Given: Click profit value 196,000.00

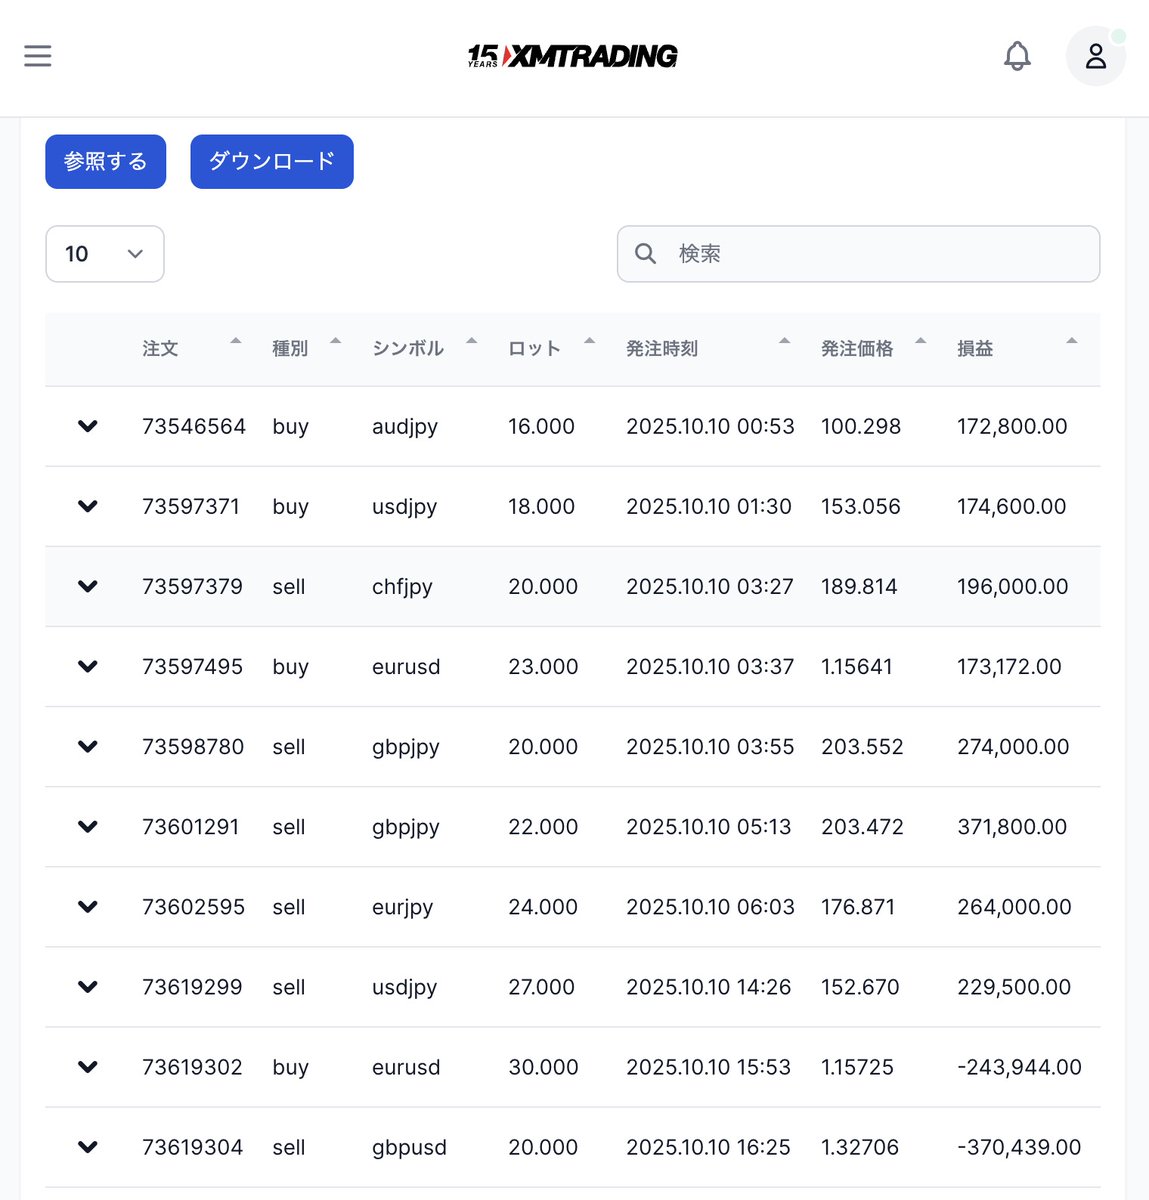Looking at the screenshot, I should pos(1013,586).
